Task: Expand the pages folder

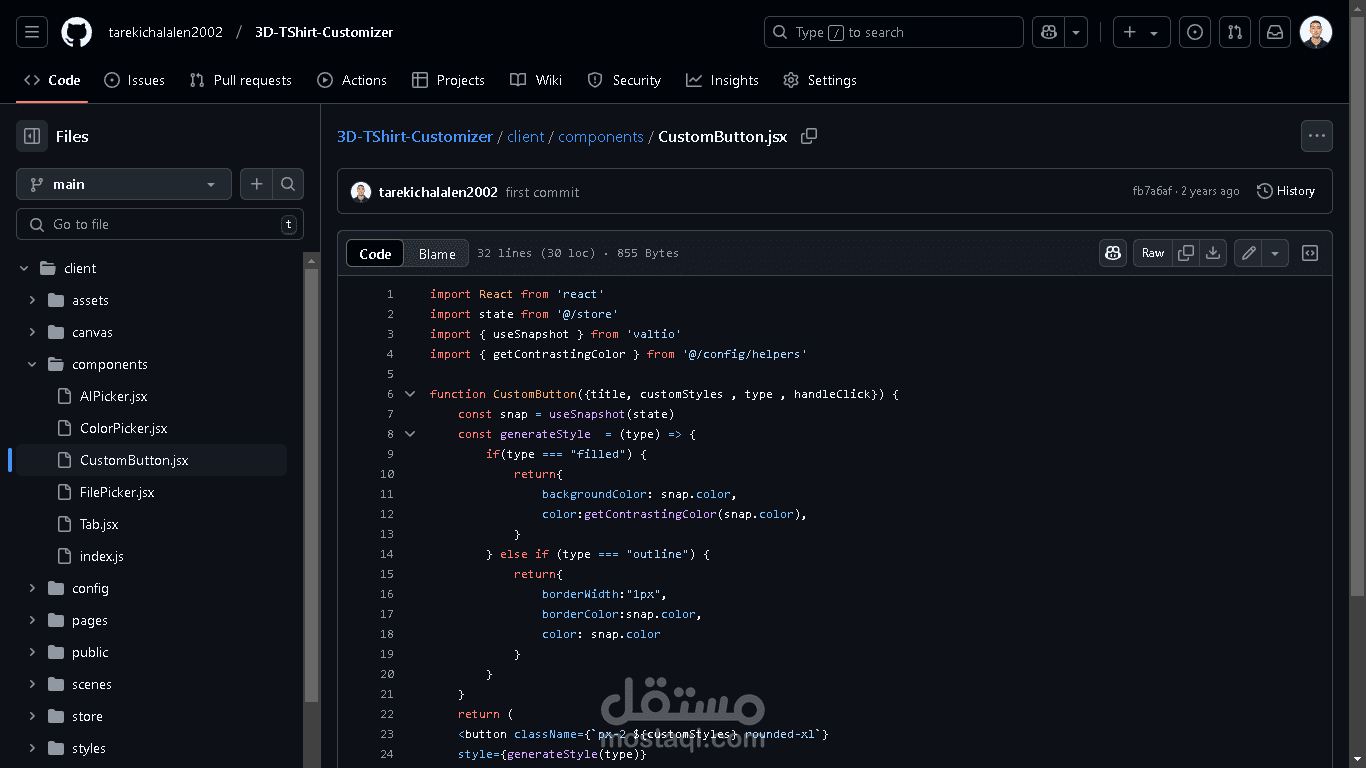Action: click(x=32, y=620)
